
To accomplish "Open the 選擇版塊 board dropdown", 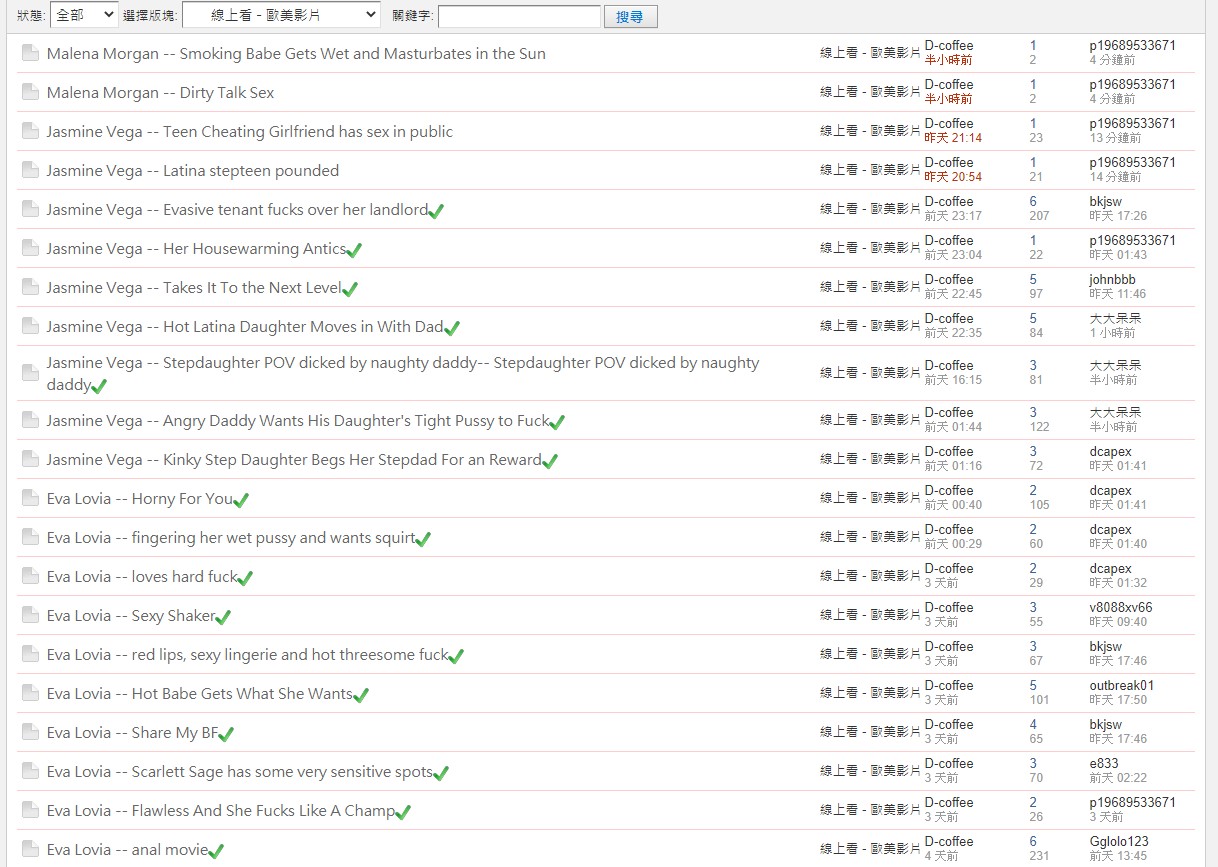I will (281, 15).
